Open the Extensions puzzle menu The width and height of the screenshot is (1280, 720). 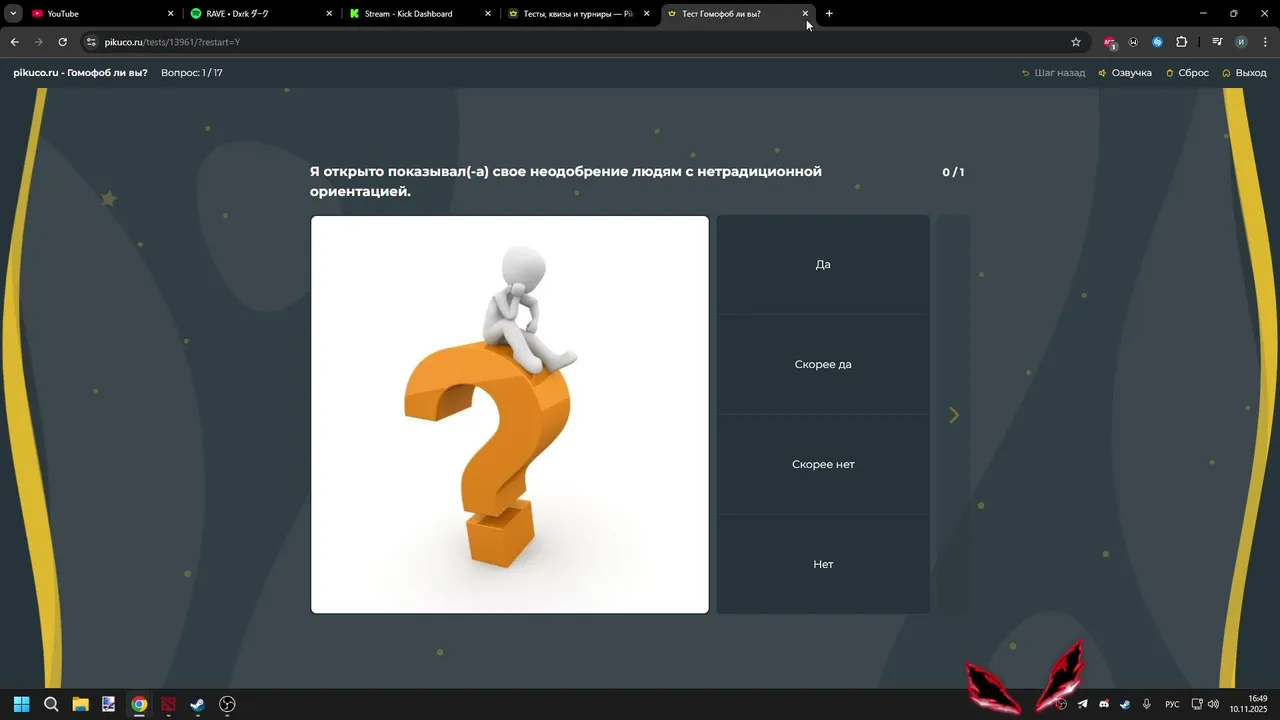[x=1181, y=42]
